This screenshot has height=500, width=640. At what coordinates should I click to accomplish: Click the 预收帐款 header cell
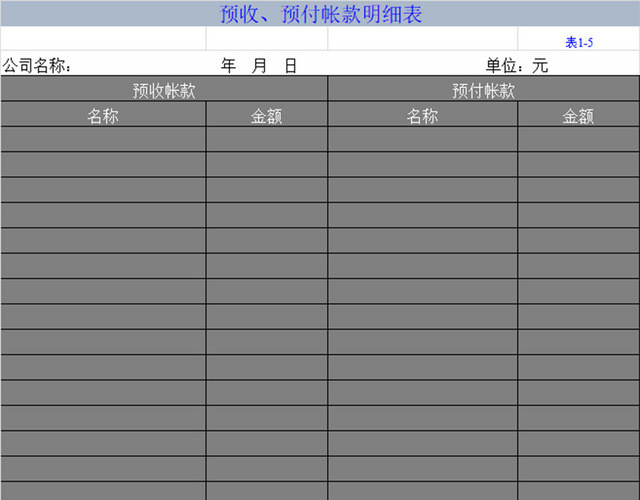click(x=164, y=89)
